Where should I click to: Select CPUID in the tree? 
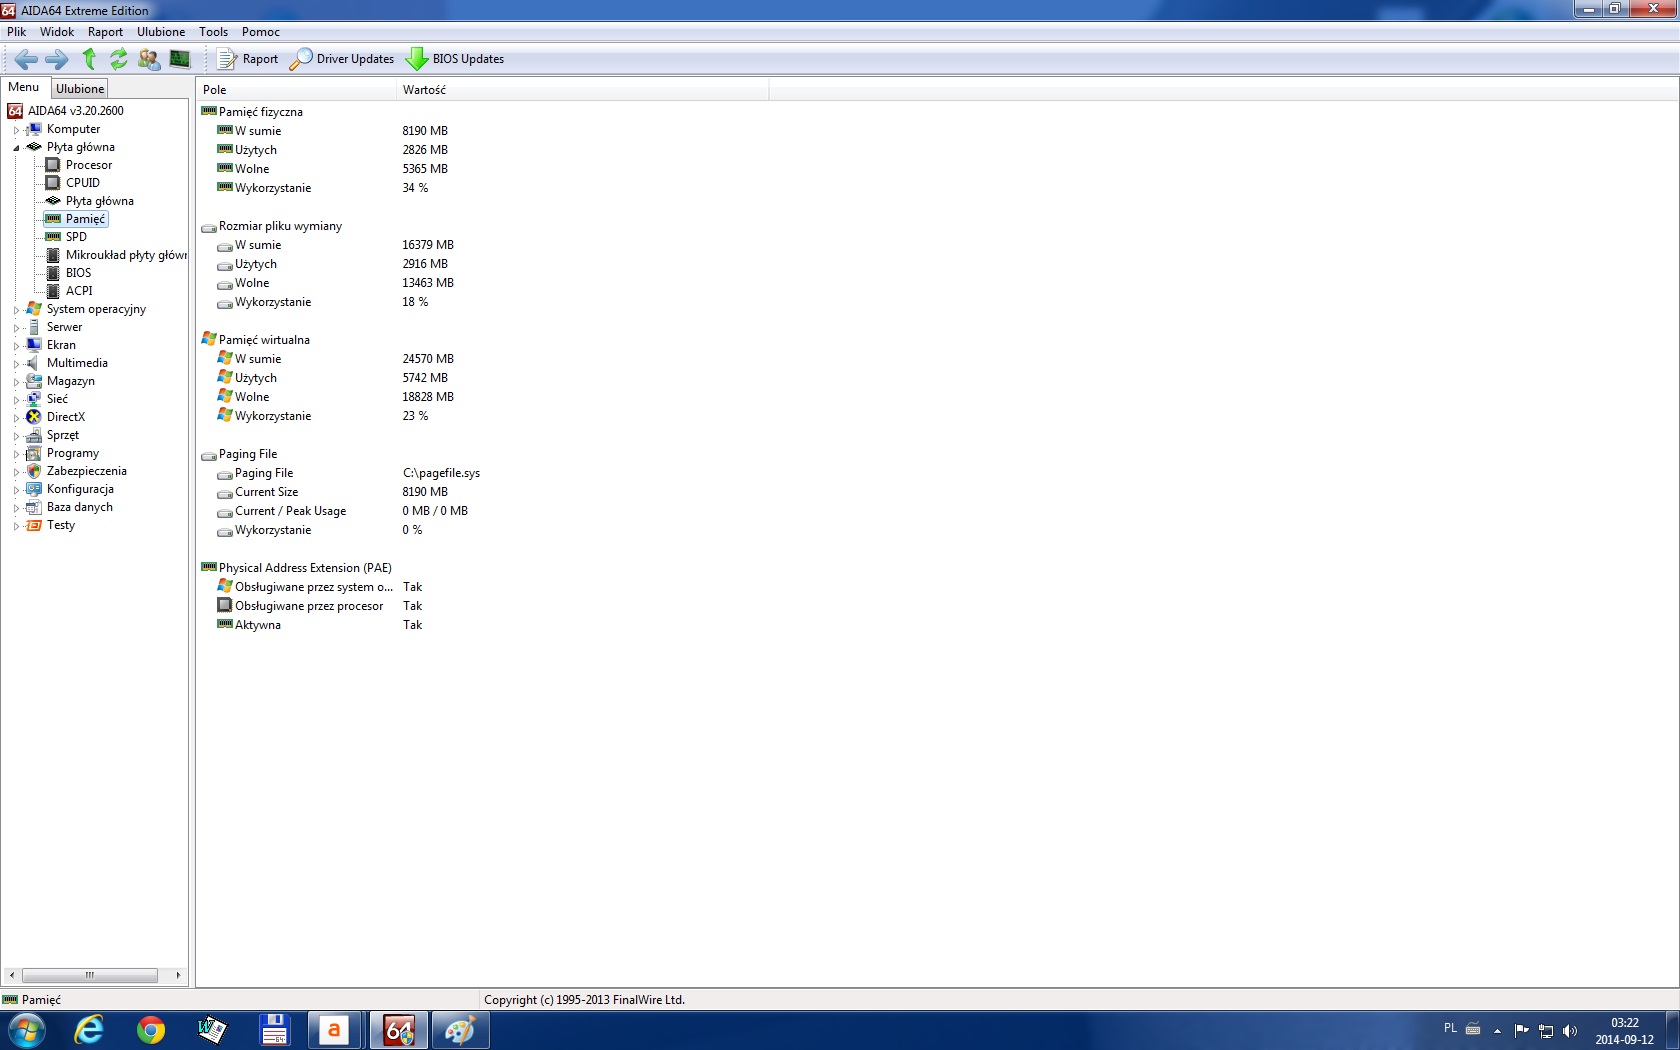(83, 183)
